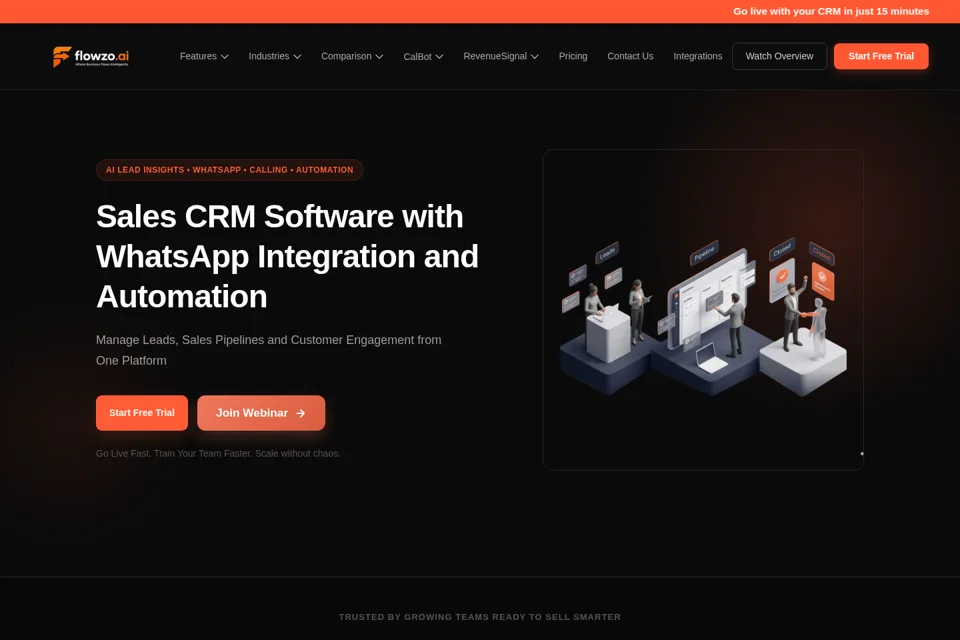Image resolution: width=960 pixels, height=640 pixels.
Task: Click the flowzo.ai logo
Action: coord(91,56)
